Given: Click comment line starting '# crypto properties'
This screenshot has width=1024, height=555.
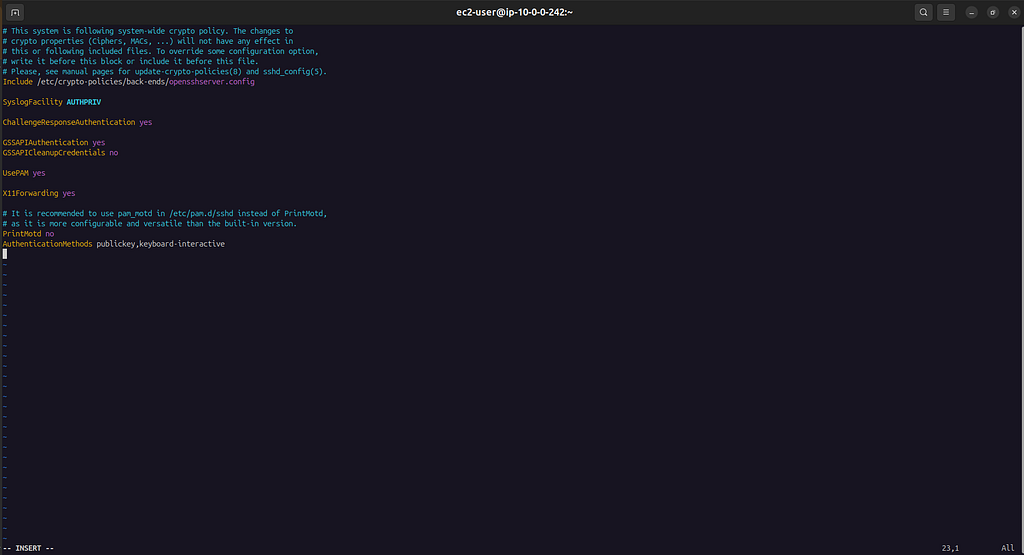Looking at the screenshot, I should click(x=148, y=41).
